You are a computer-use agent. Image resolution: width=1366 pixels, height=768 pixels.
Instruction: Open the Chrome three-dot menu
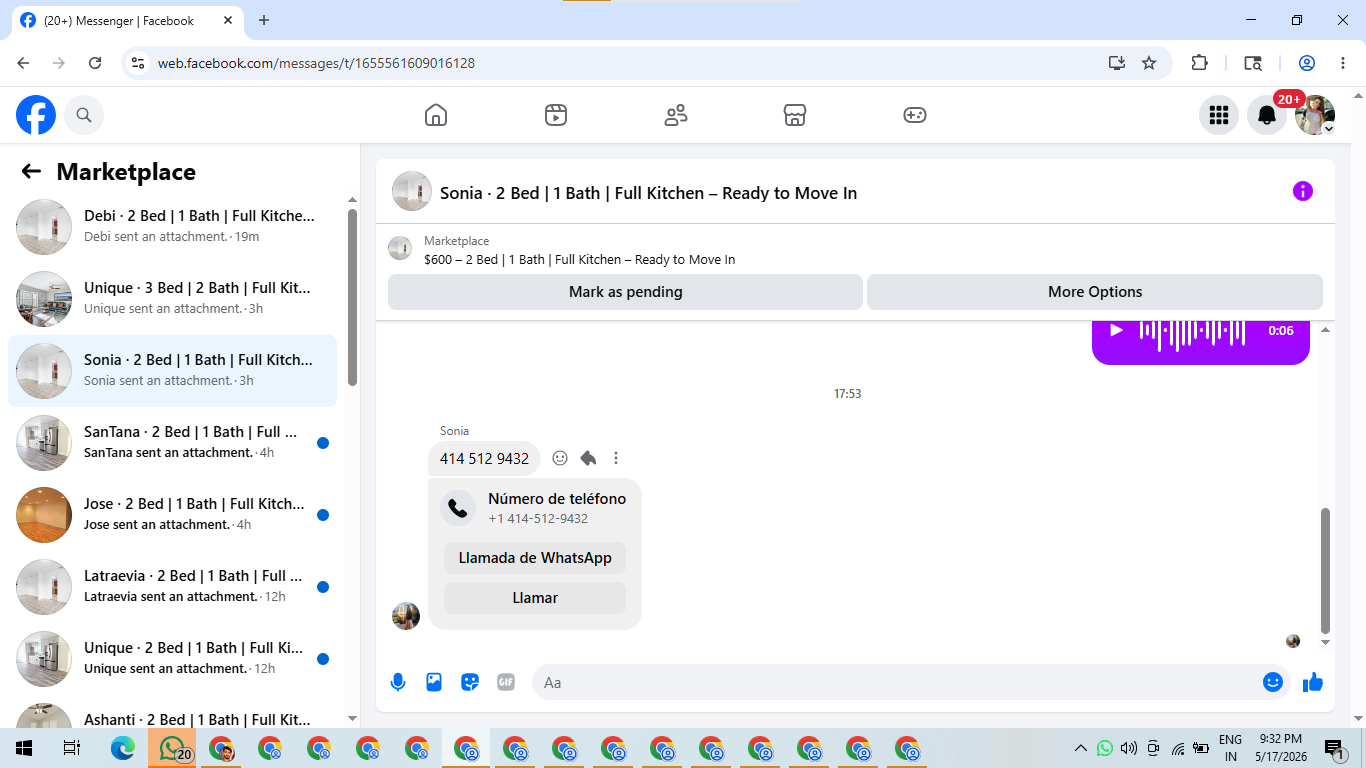(1343, 63)
